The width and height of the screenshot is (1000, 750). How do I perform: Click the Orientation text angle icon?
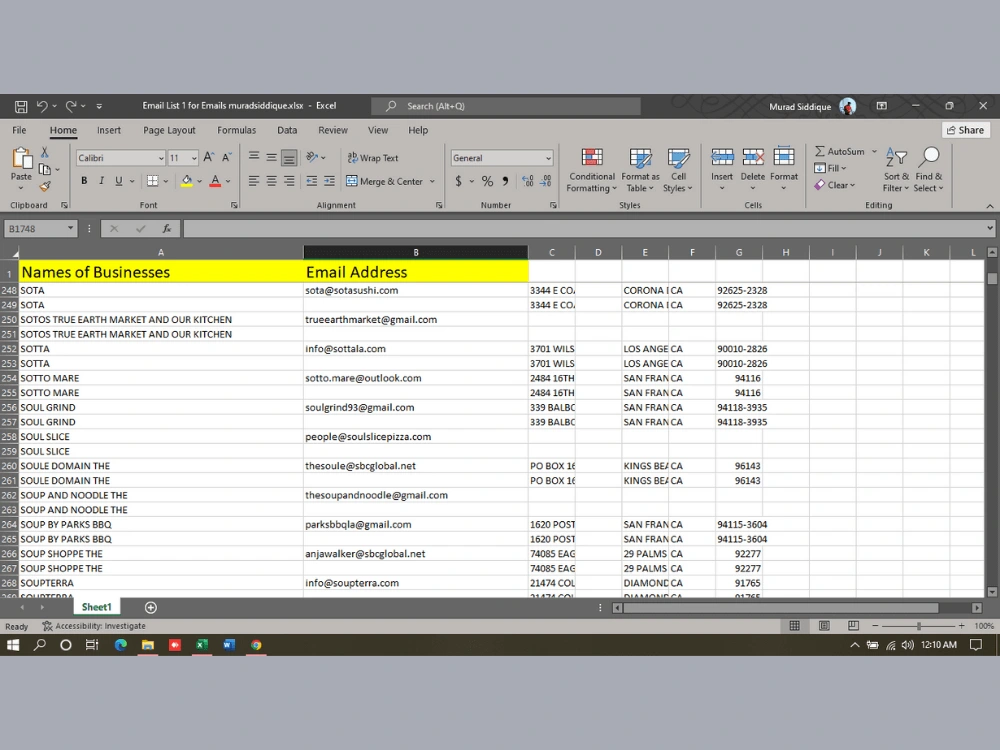pyautogui.click(x=312, y=158)
